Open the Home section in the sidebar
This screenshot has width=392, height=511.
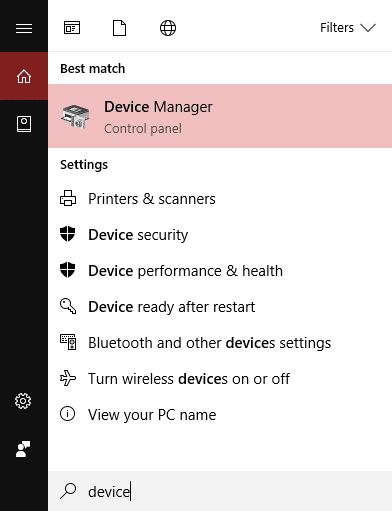pyautogui.click(x=24, y=76)
